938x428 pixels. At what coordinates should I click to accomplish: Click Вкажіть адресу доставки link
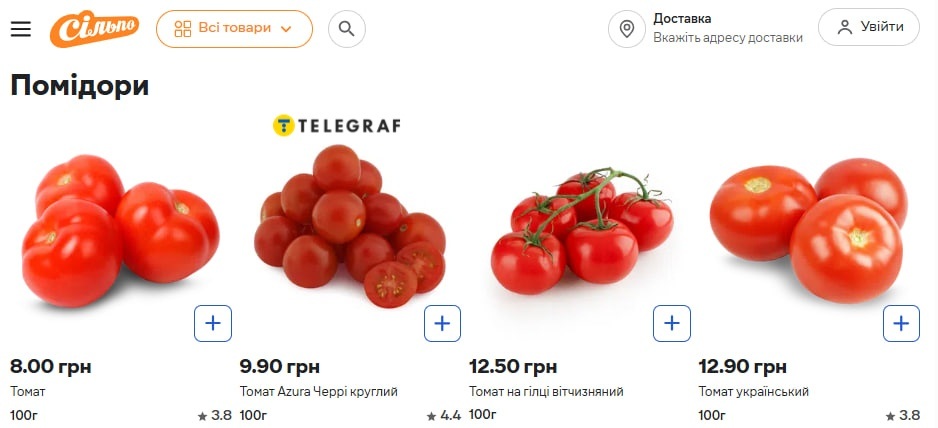click(728, 38)
